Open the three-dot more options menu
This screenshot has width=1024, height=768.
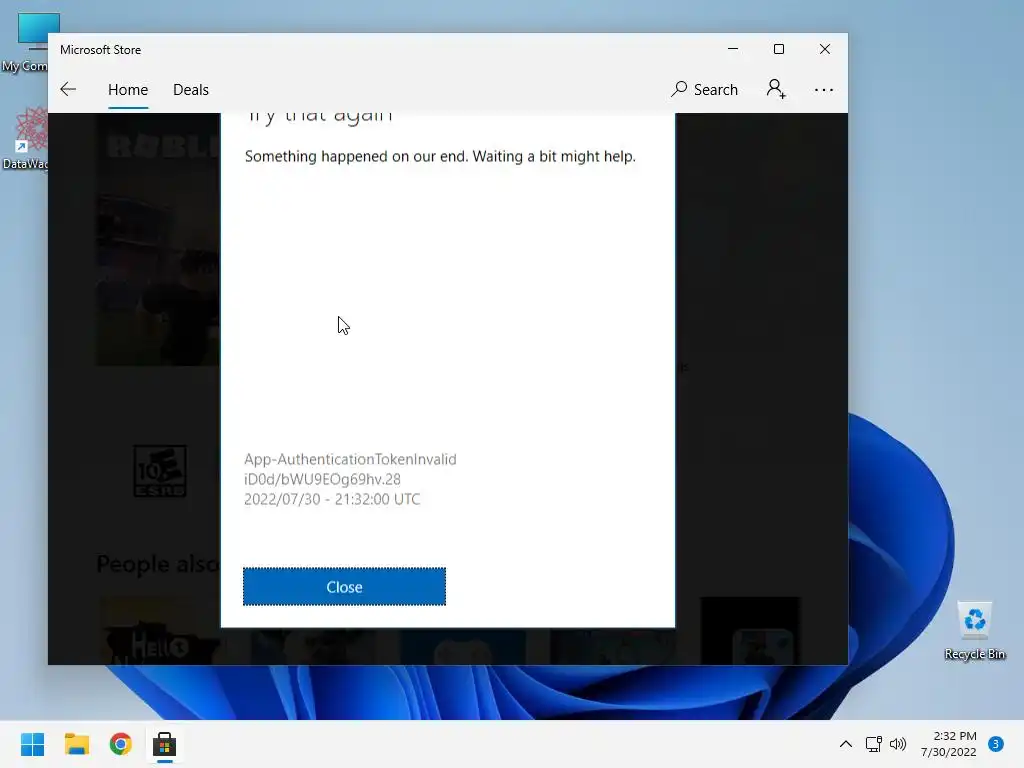coord(824,89)
